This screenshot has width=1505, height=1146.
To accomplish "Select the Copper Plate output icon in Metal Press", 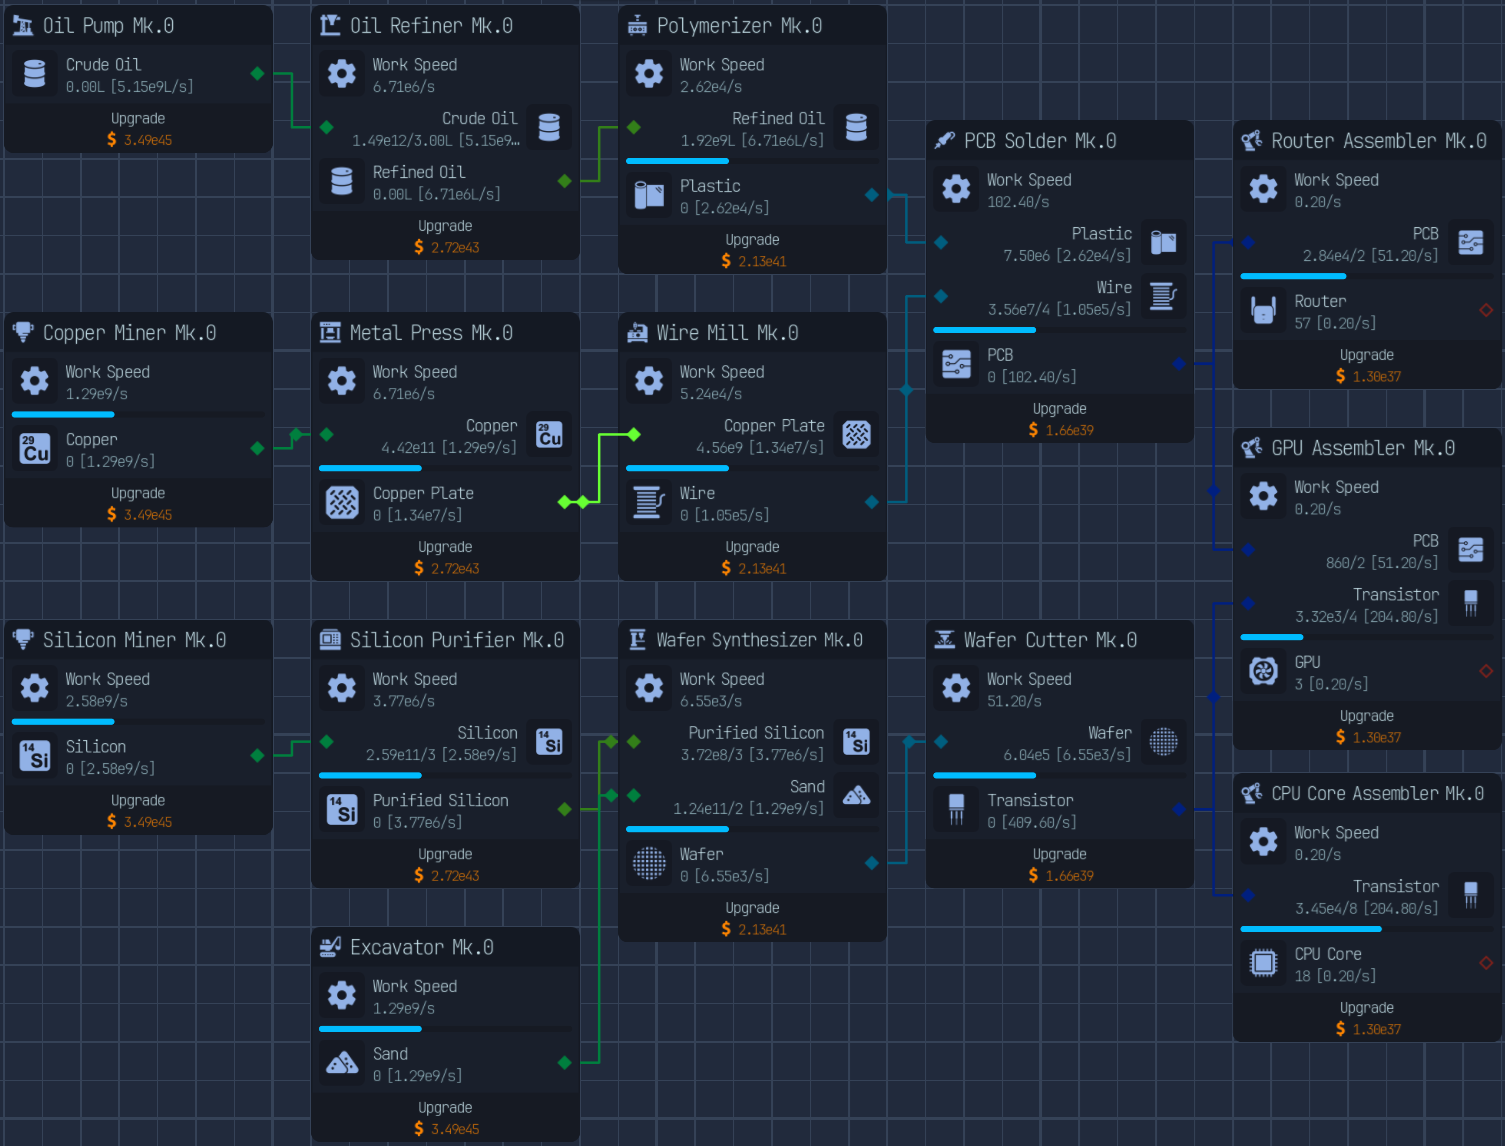I will (342, 503).
